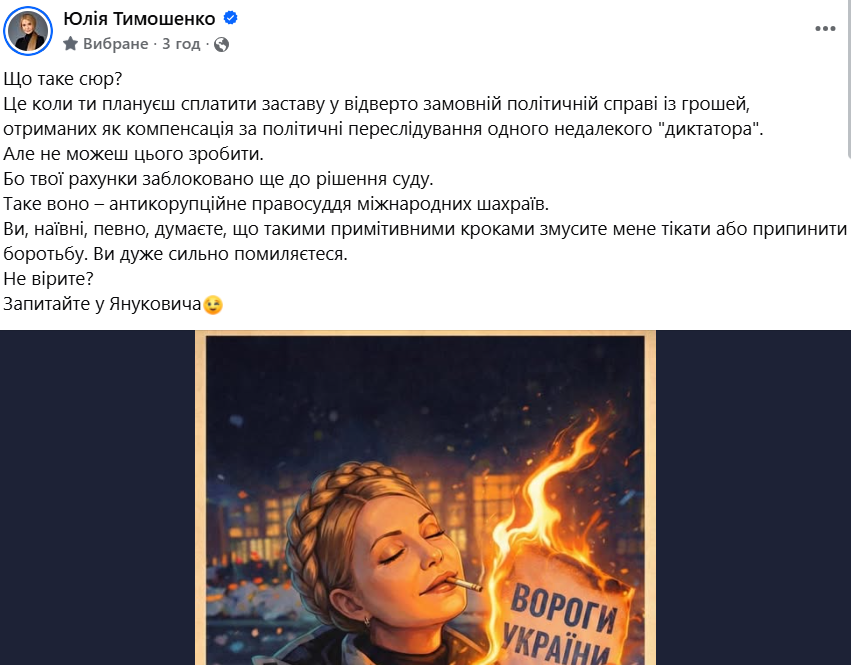Click Юлія Тимошенко's profile avatar
This screenshot has height=665, width=851.
coord(28,31)
